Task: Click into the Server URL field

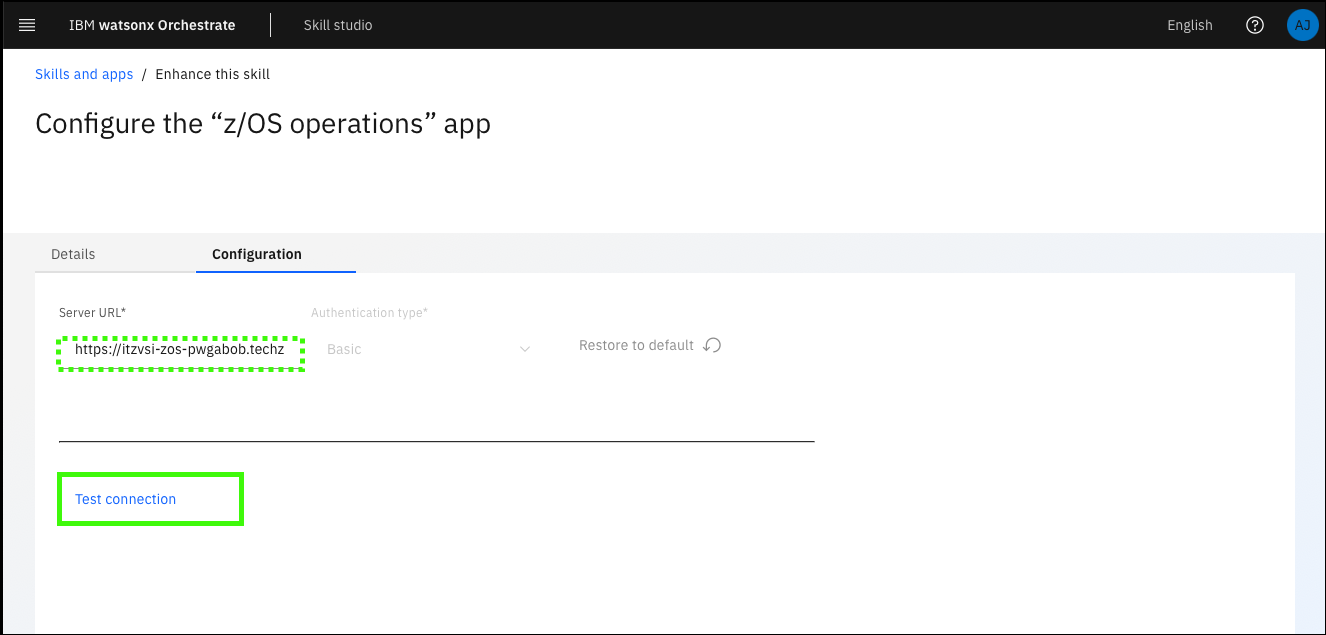Action: (180, 350)
